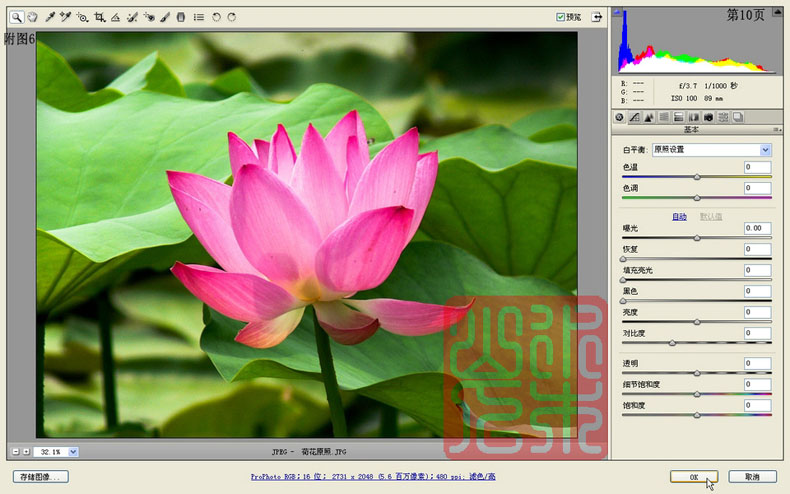Open the 白平衡 white balance dropdown
Screen dimensions: 790x494
(711, 150)
